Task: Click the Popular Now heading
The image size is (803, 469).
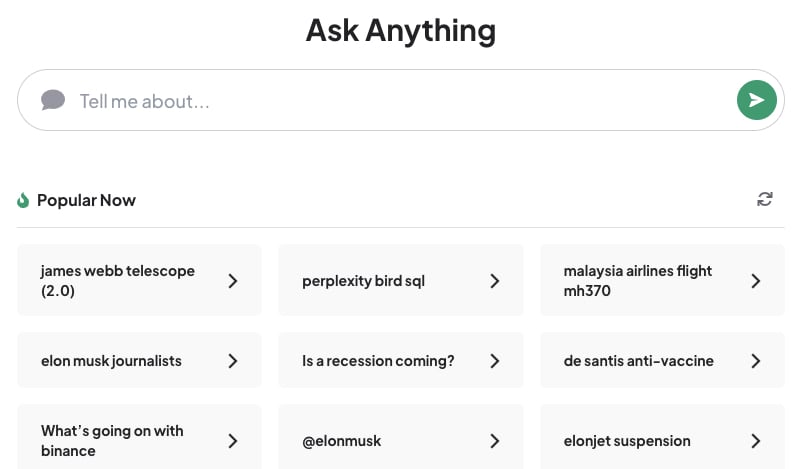Action: click(87, 200)
